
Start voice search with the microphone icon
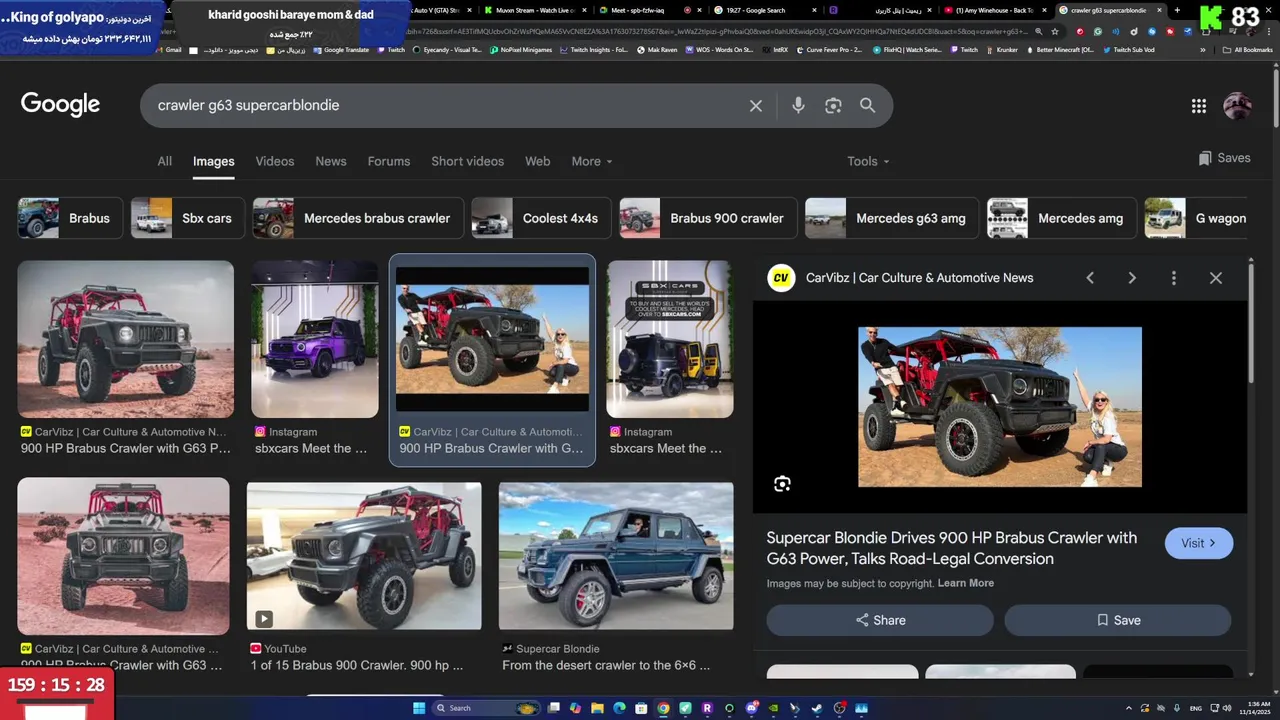point(798,105)
